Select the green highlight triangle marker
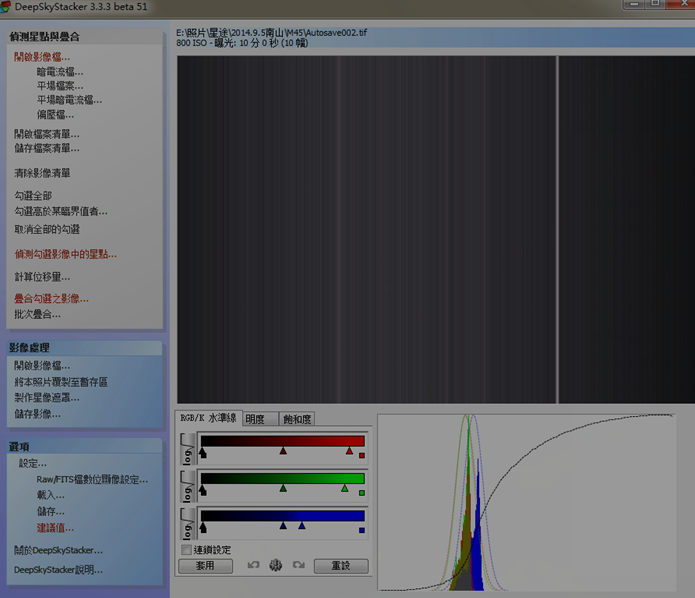The image size is (695, 598). [344, 488]
